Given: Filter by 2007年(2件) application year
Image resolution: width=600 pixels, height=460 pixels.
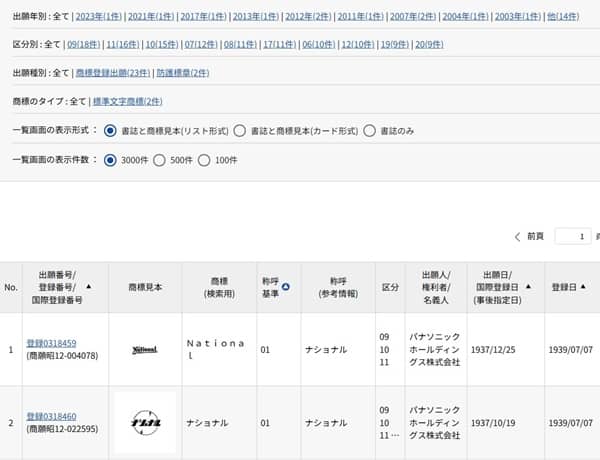Looking at the screenshot, I should (x=413, y=16).
